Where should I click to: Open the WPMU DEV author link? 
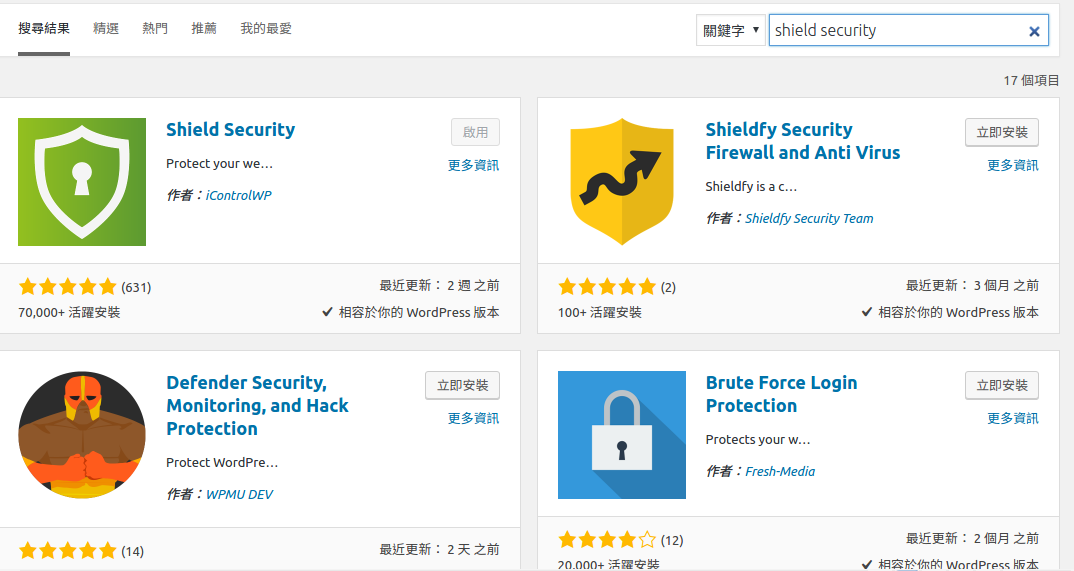pos(239,494)
